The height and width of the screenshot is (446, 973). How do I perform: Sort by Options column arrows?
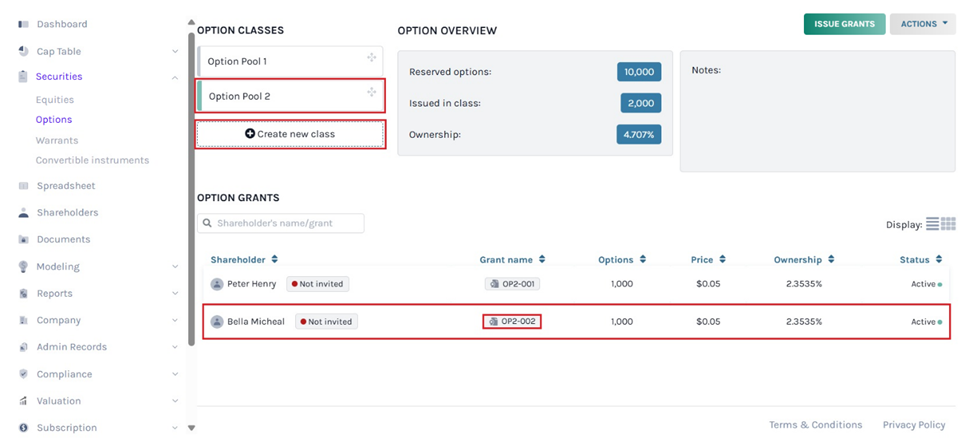point(642,259)
